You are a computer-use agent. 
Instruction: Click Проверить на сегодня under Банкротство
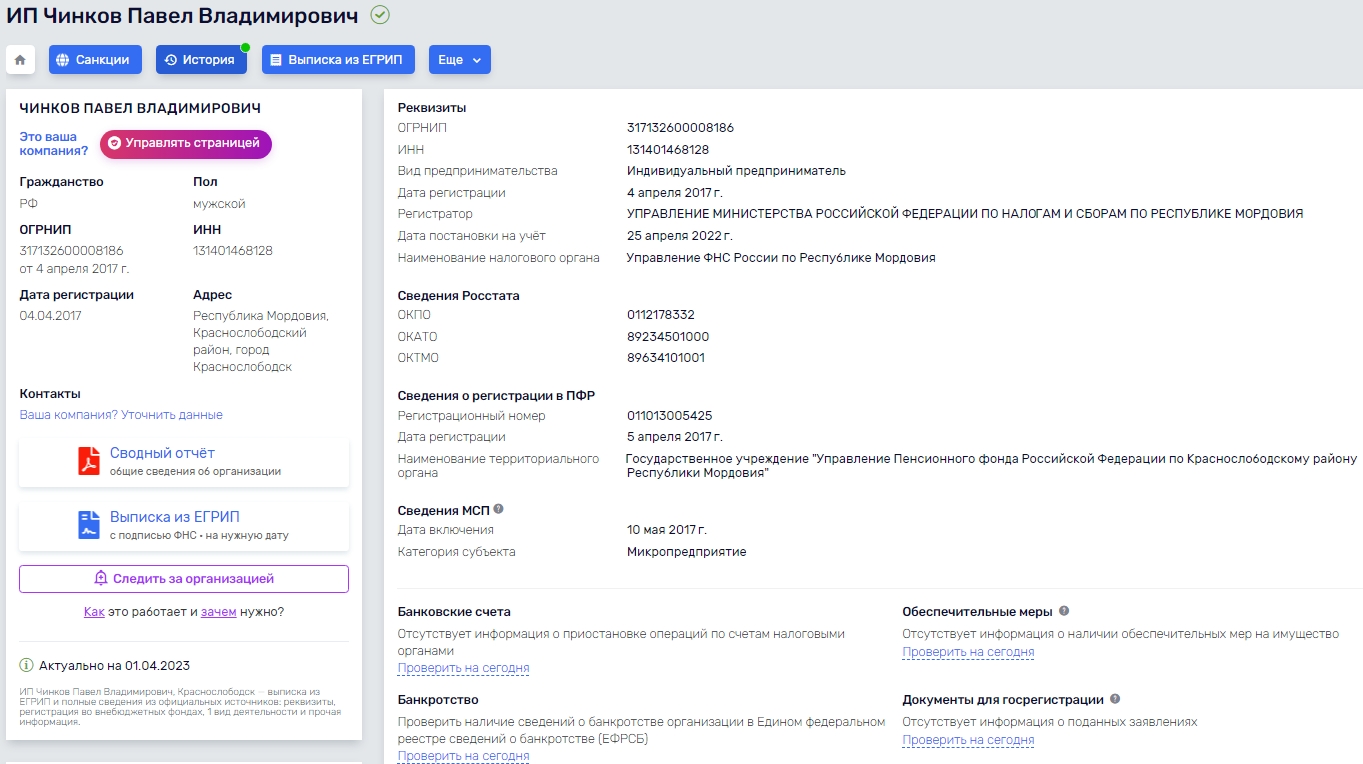pyautogui.click(x=463, y=756)
